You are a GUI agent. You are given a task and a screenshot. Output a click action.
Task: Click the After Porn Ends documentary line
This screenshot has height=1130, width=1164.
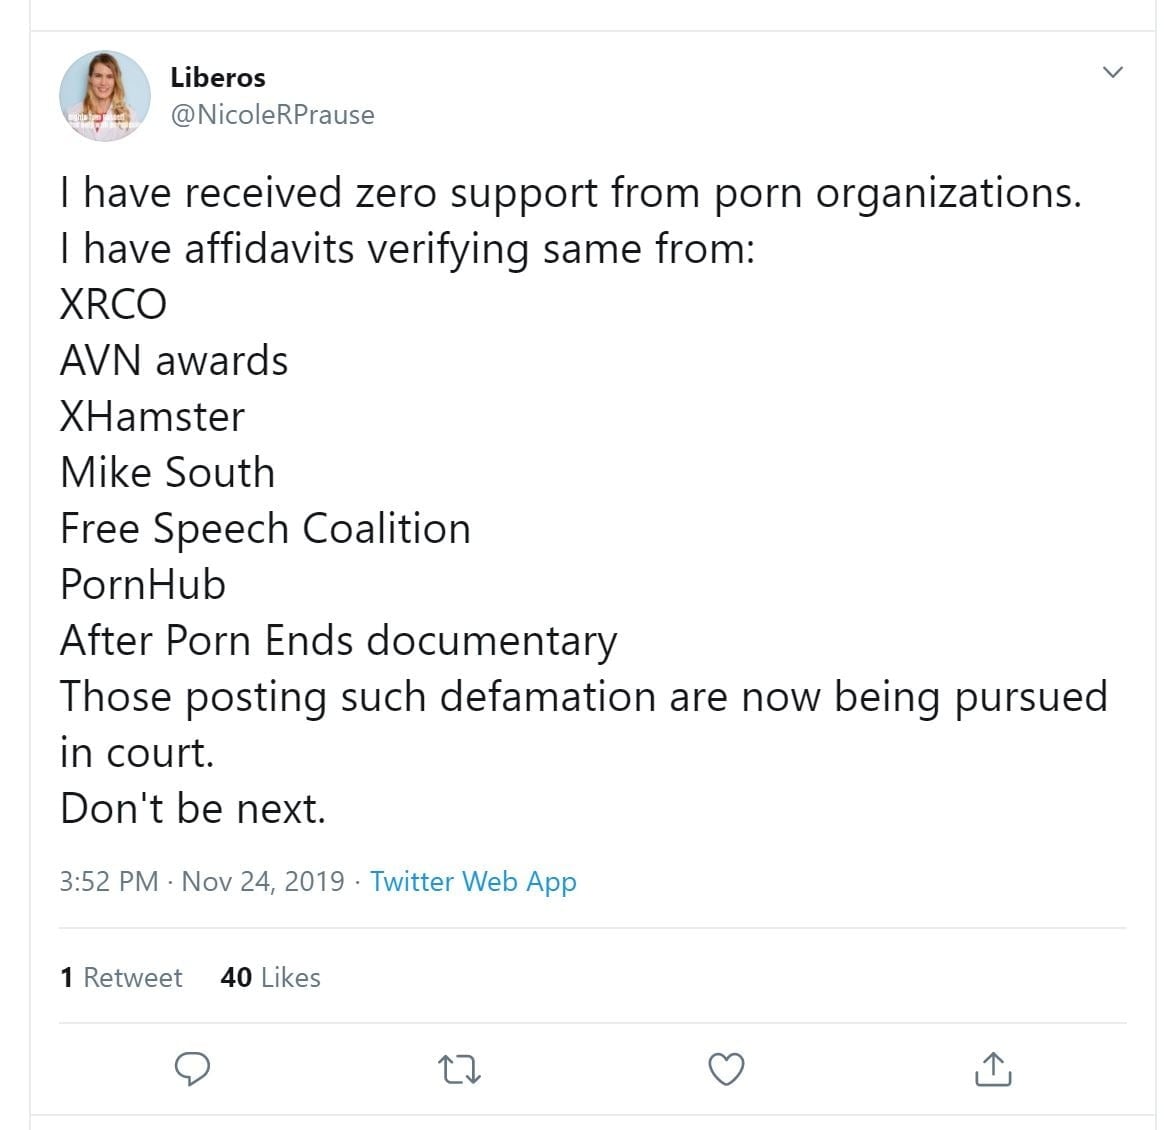(338, 641)
